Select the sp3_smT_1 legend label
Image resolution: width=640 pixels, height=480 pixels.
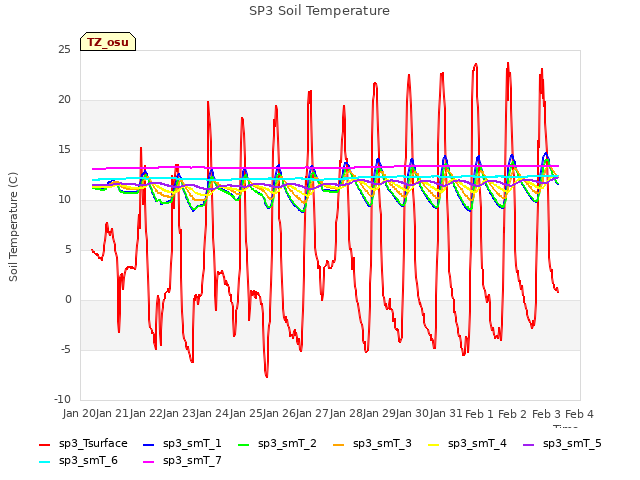(x=192, y=444)
